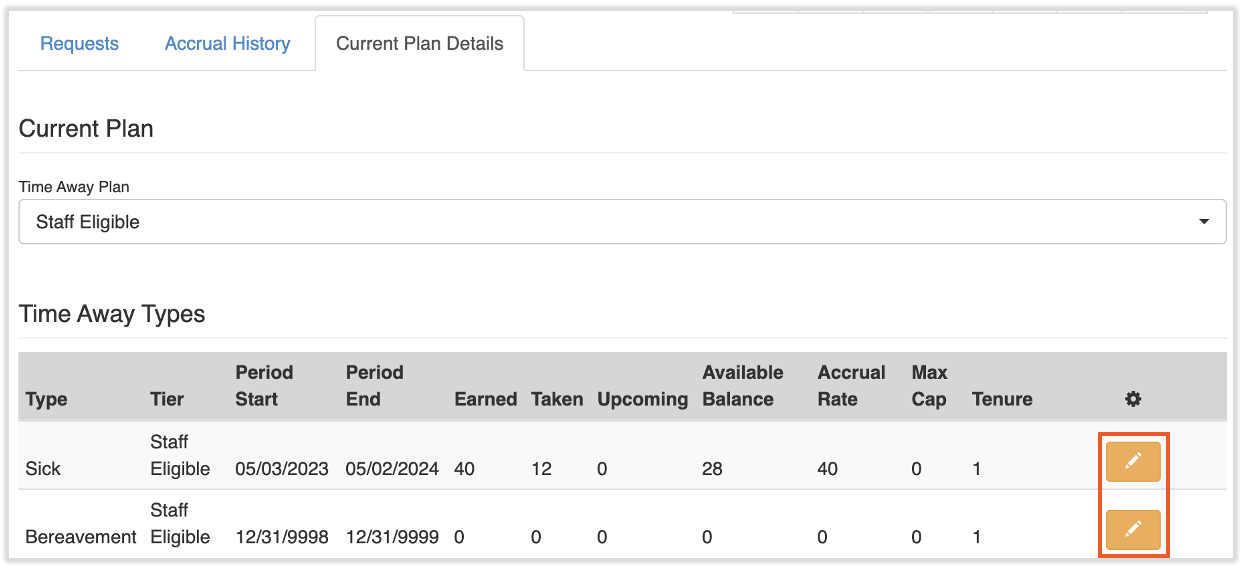Open the Accrual History tab
This screenshot has height=568, width=1244.
[227, 44]
